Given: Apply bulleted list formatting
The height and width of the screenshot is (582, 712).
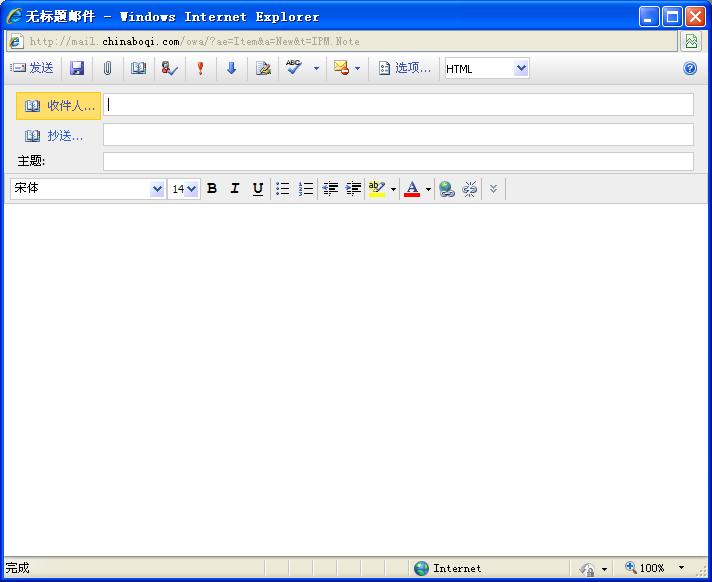Looking at the screenshot, I should click(x=283, y=188).
